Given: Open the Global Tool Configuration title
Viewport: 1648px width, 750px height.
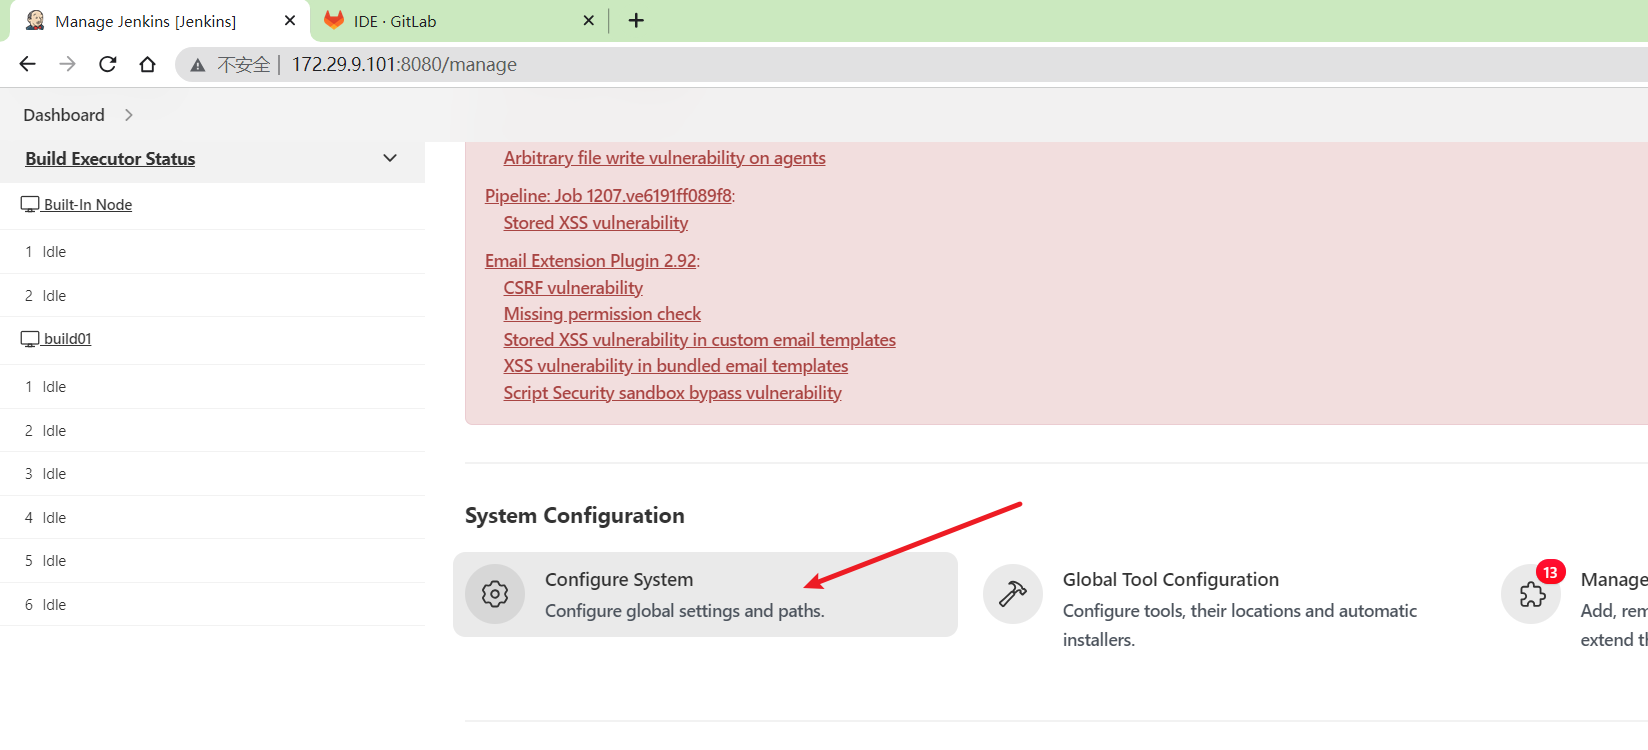Looking at the screenshot, I should pyautogui.click(x=1170, y=580).
